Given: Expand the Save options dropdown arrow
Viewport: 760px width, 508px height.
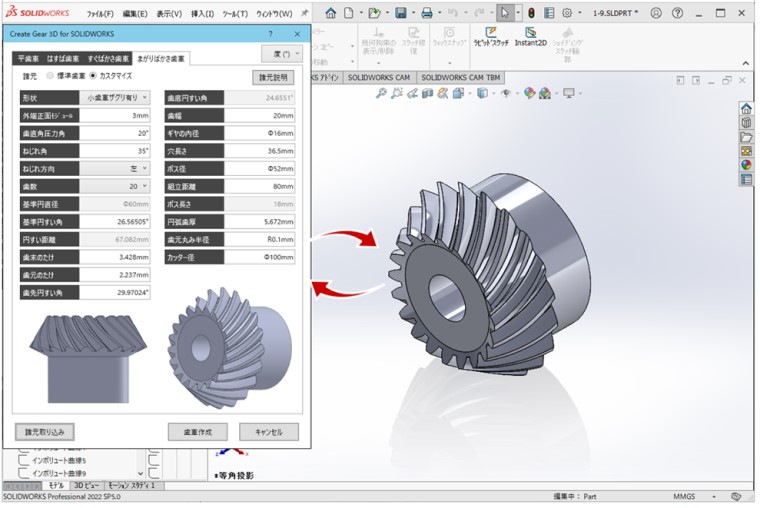Looking at the screenshot, I should click(413, 13).
